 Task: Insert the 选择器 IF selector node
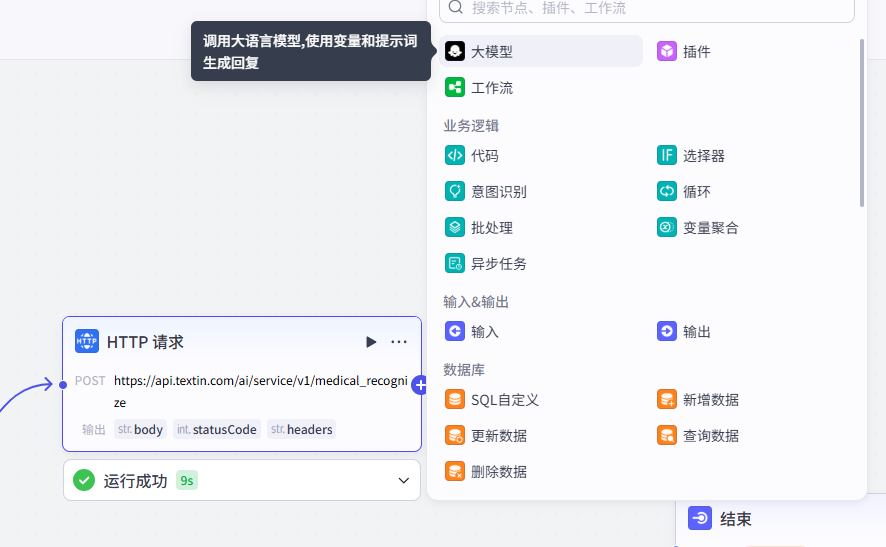pyautogui.click(x=690, y=155)
